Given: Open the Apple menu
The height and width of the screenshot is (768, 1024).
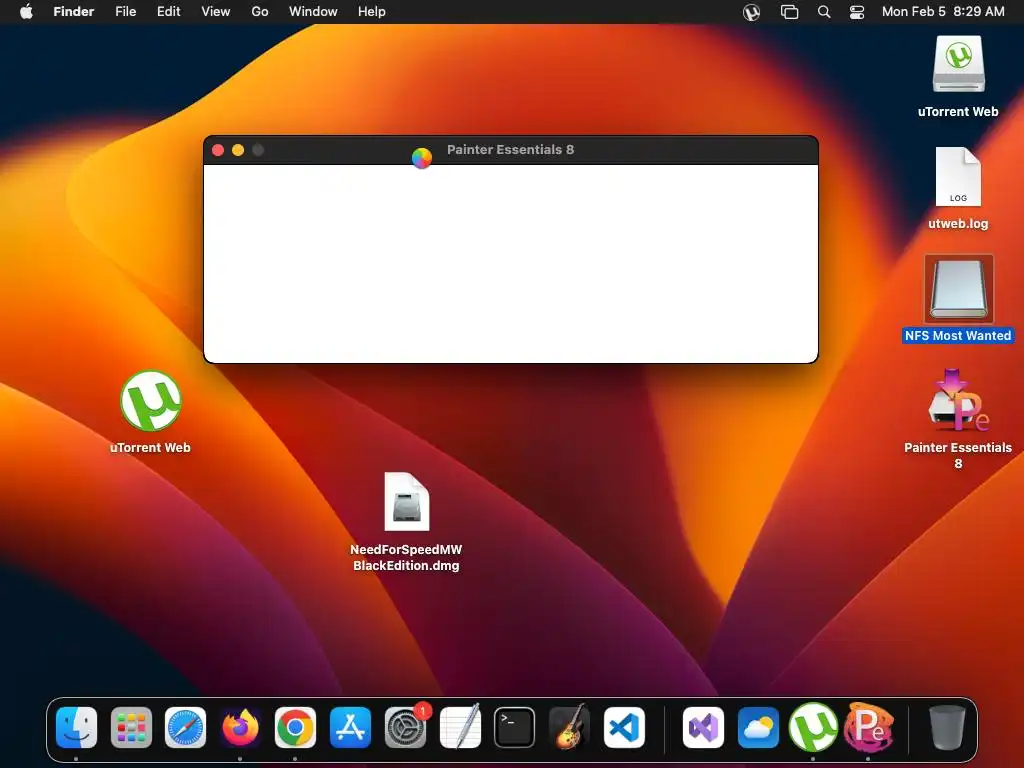Looking at the screenshot, I should click(26, 12).
